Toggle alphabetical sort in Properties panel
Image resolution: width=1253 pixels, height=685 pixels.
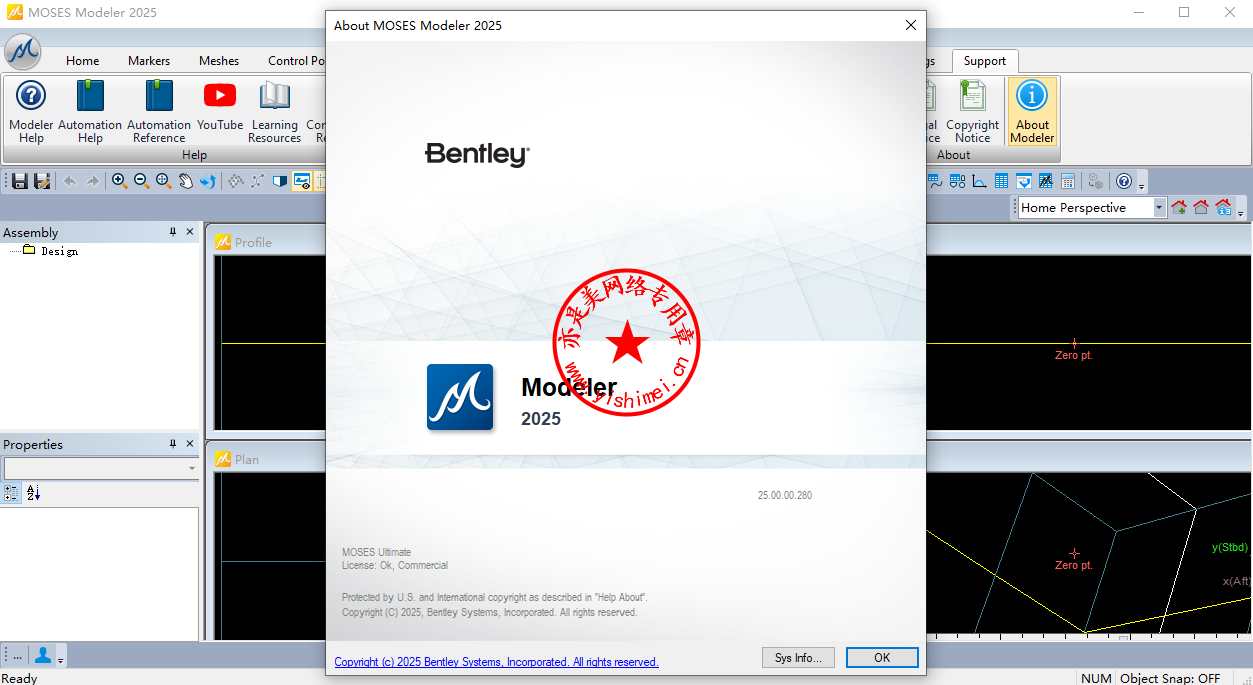(x=33, y=493)
